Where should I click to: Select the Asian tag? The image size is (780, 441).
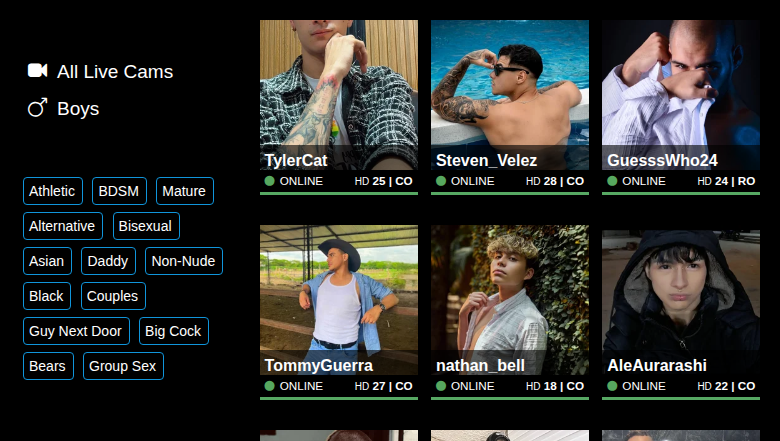coord(47,261)
